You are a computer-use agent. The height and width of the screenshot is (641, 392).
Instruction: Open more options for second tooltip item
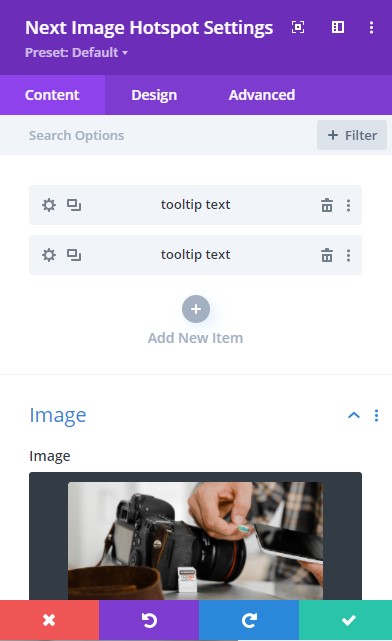click(x=348, y=255)
